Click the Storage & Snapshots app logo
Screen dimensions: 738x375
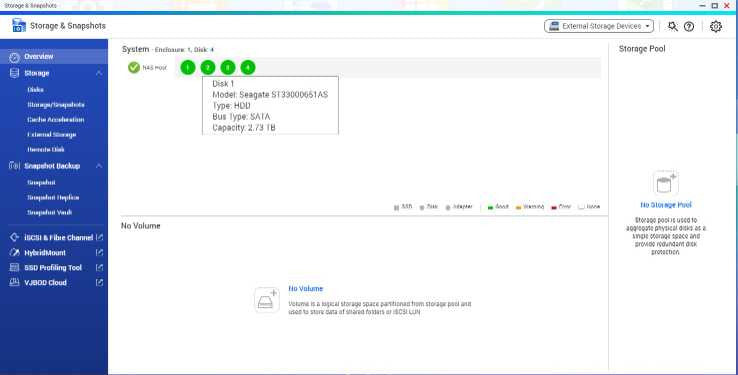click(x=19, y=25)
